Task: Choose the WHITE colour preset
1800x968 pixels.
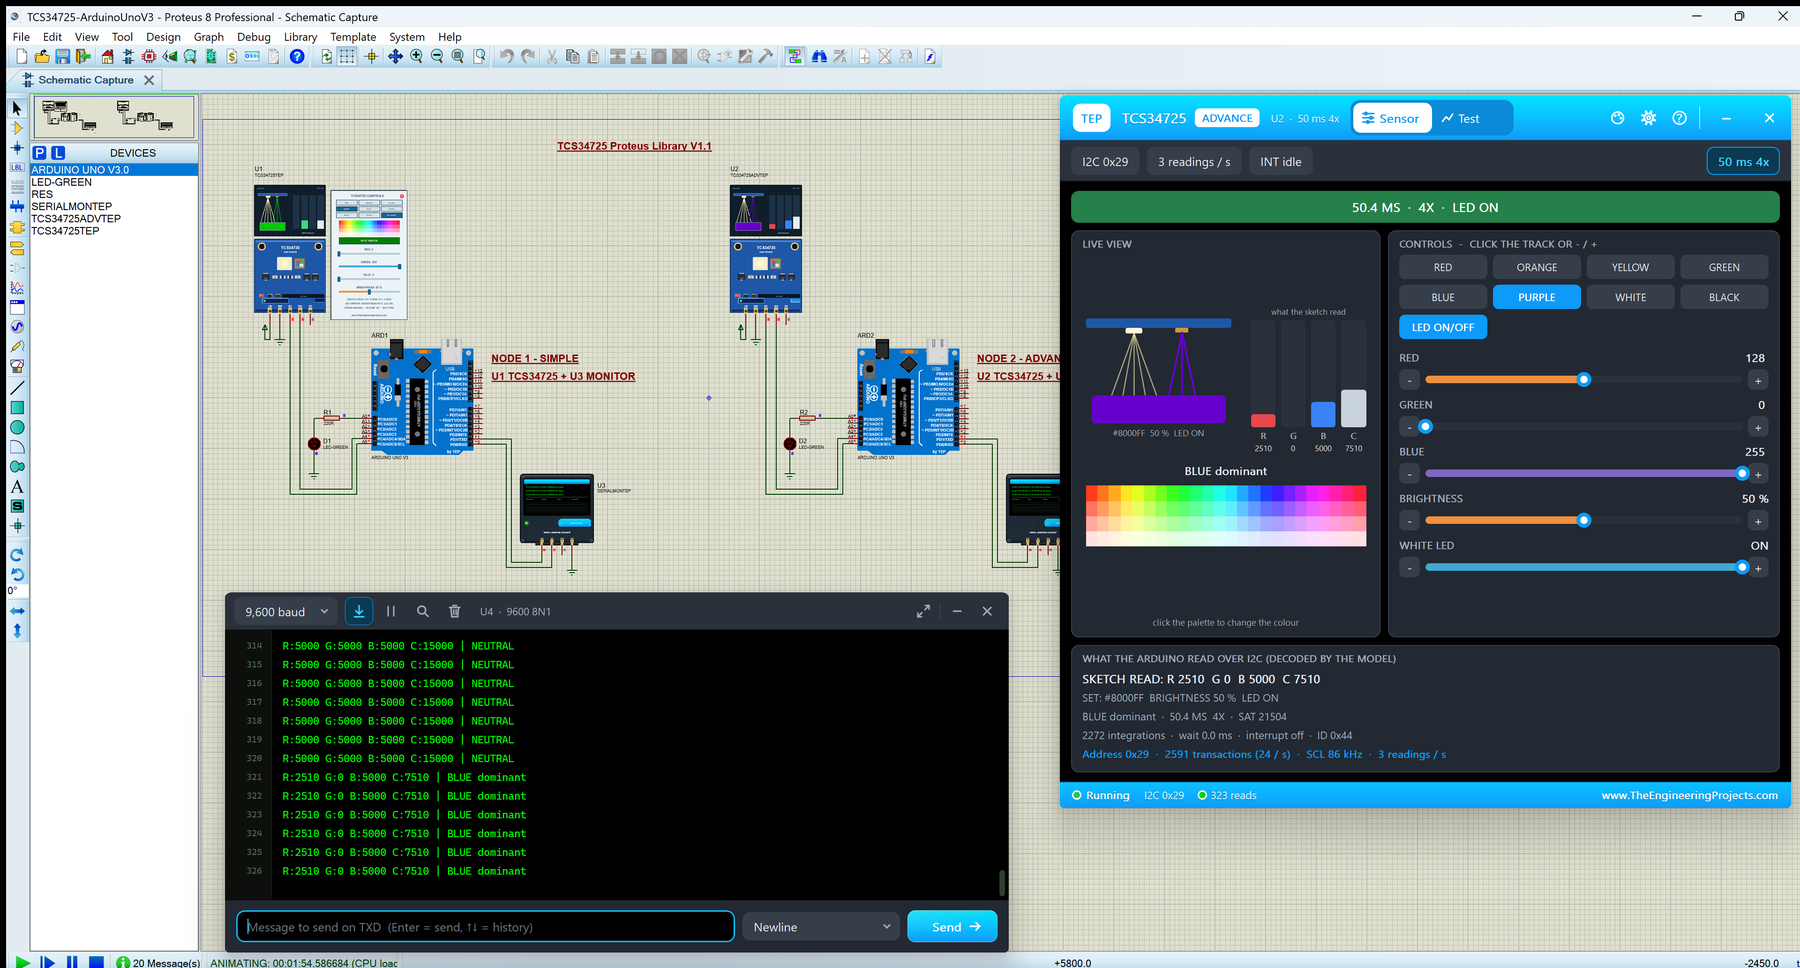Action: pyautogui.click(x=1630, y=297)
